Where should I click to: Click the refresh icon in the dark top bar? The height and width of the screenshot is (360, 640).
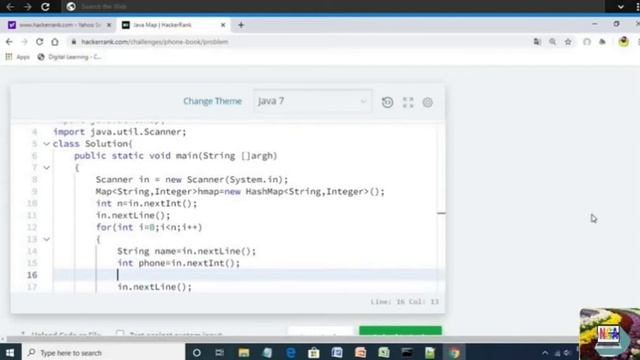tap(45, 7)
